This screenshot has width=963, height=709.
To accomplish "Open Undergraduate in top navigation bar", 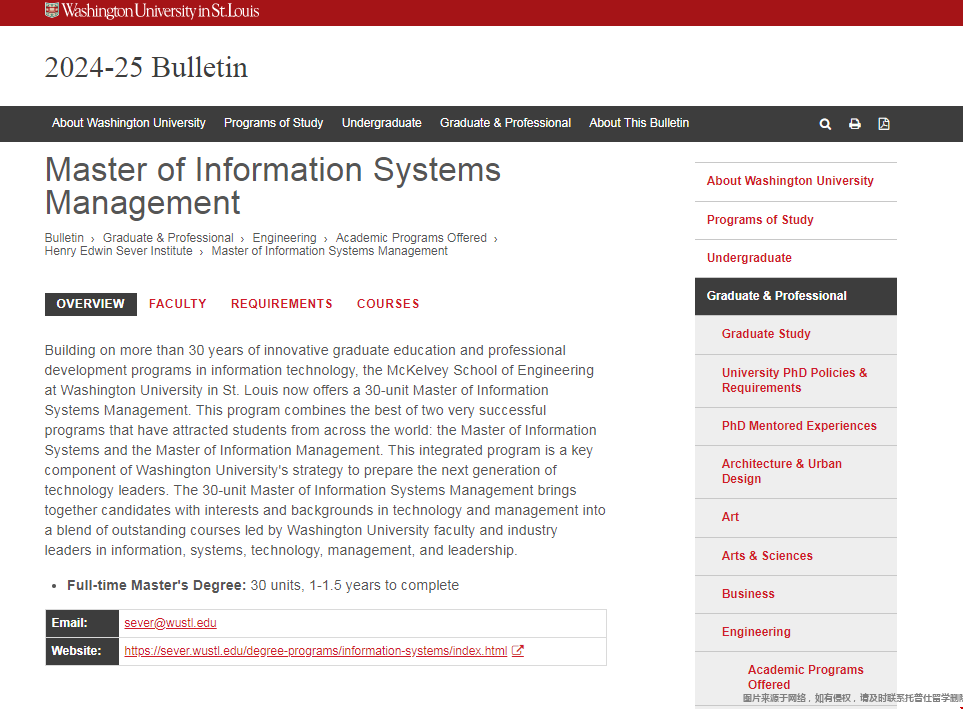I will [381, 123].
